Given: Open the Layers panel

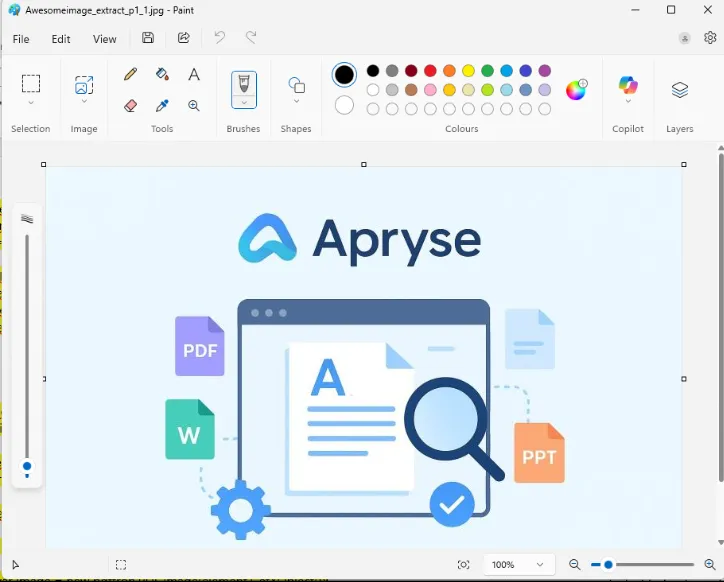Looking at the screenshot, I should coord(680,90).
